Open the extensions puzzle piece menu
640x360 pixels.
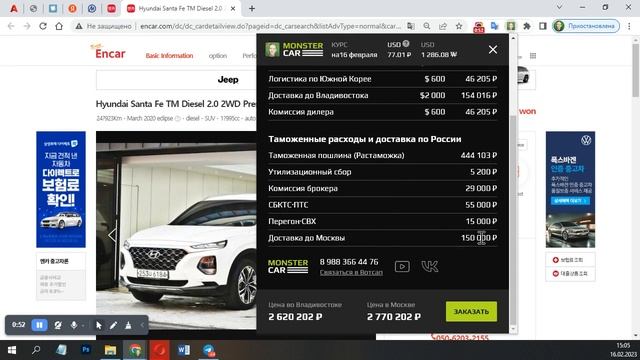coord(527,26)
